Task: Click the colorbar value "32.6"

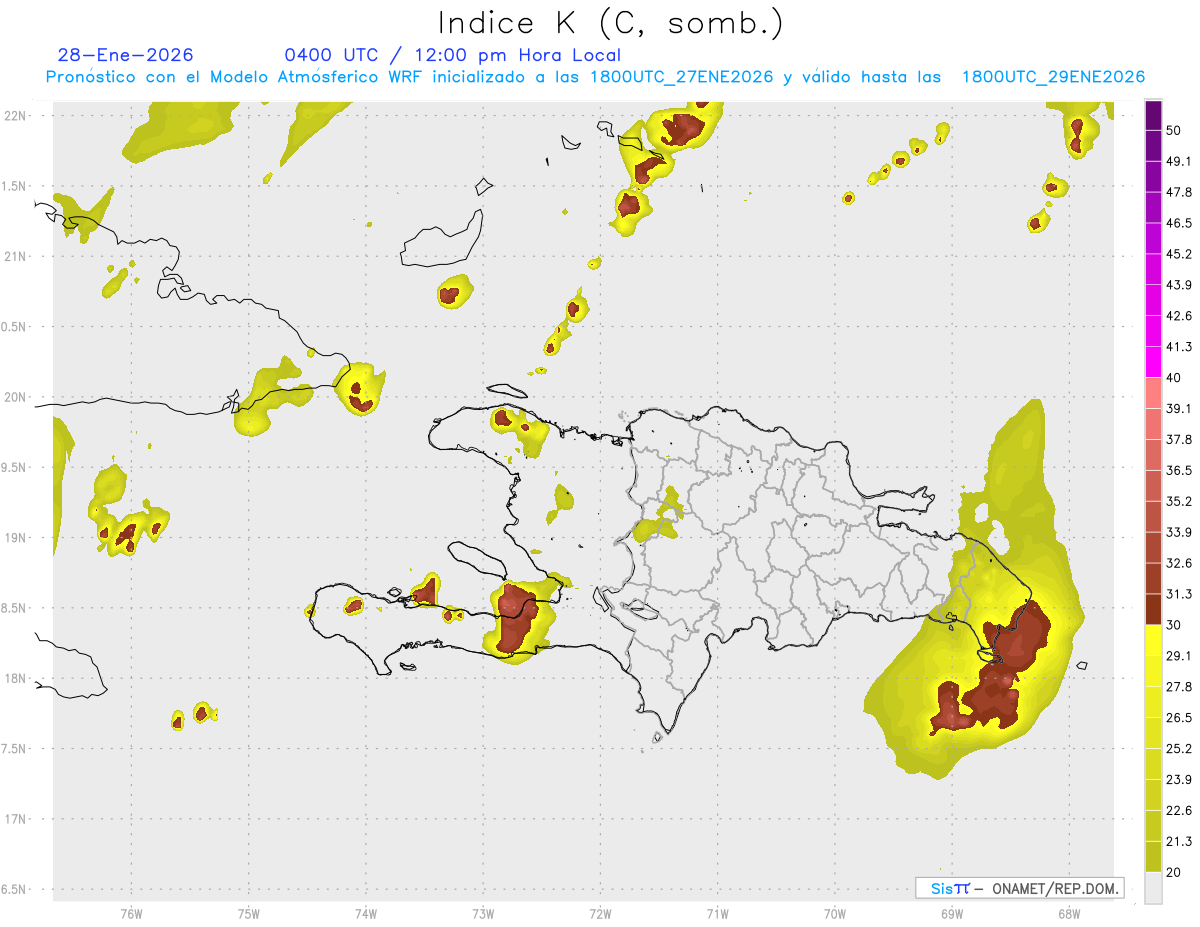Action: pos(1180,563)
